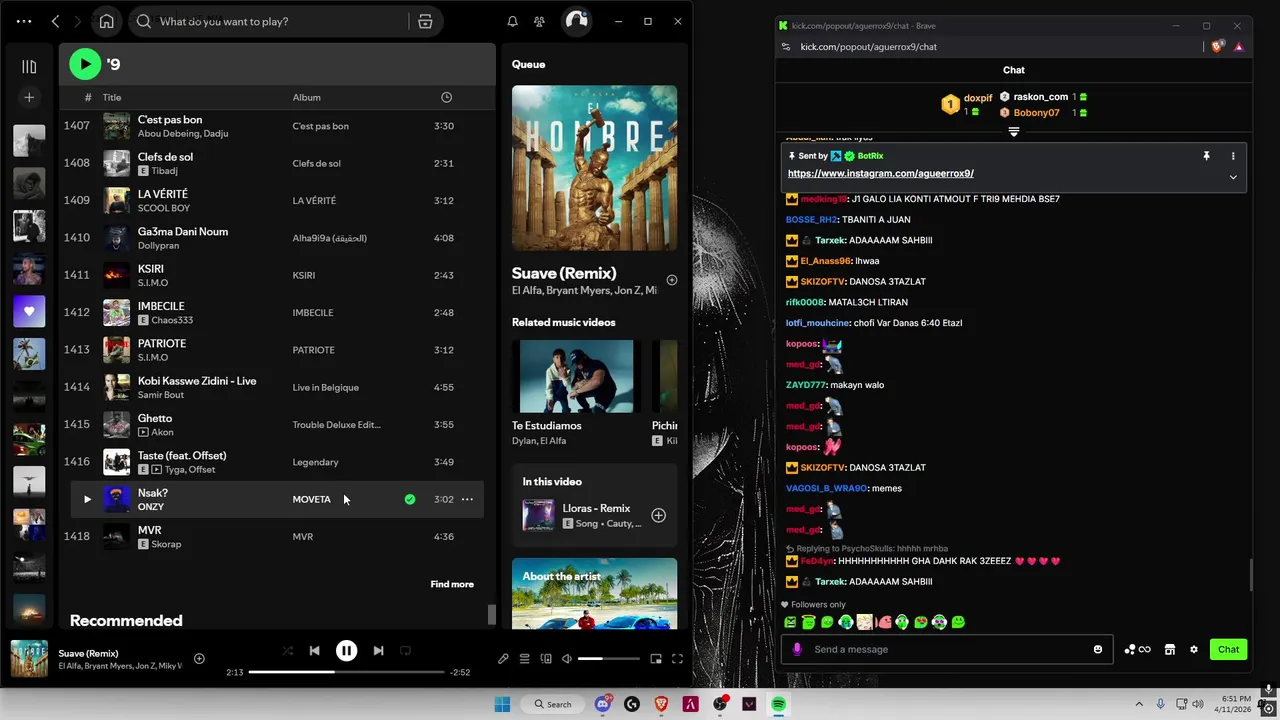Screen dimensions: 1280x720
Task: Adjust the Spotify volume slider
Action: 608,659
